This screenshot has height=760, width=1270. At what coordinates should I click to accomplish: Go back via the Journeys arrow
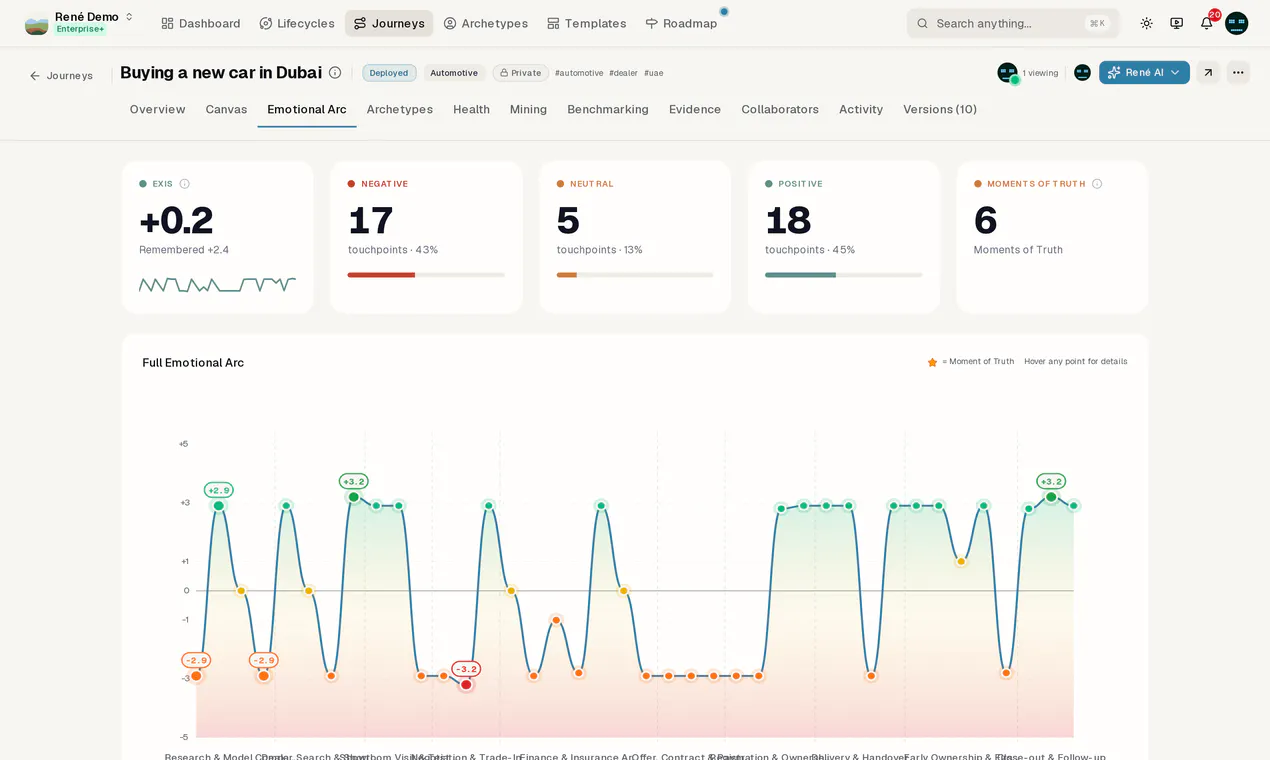(61, 76)
